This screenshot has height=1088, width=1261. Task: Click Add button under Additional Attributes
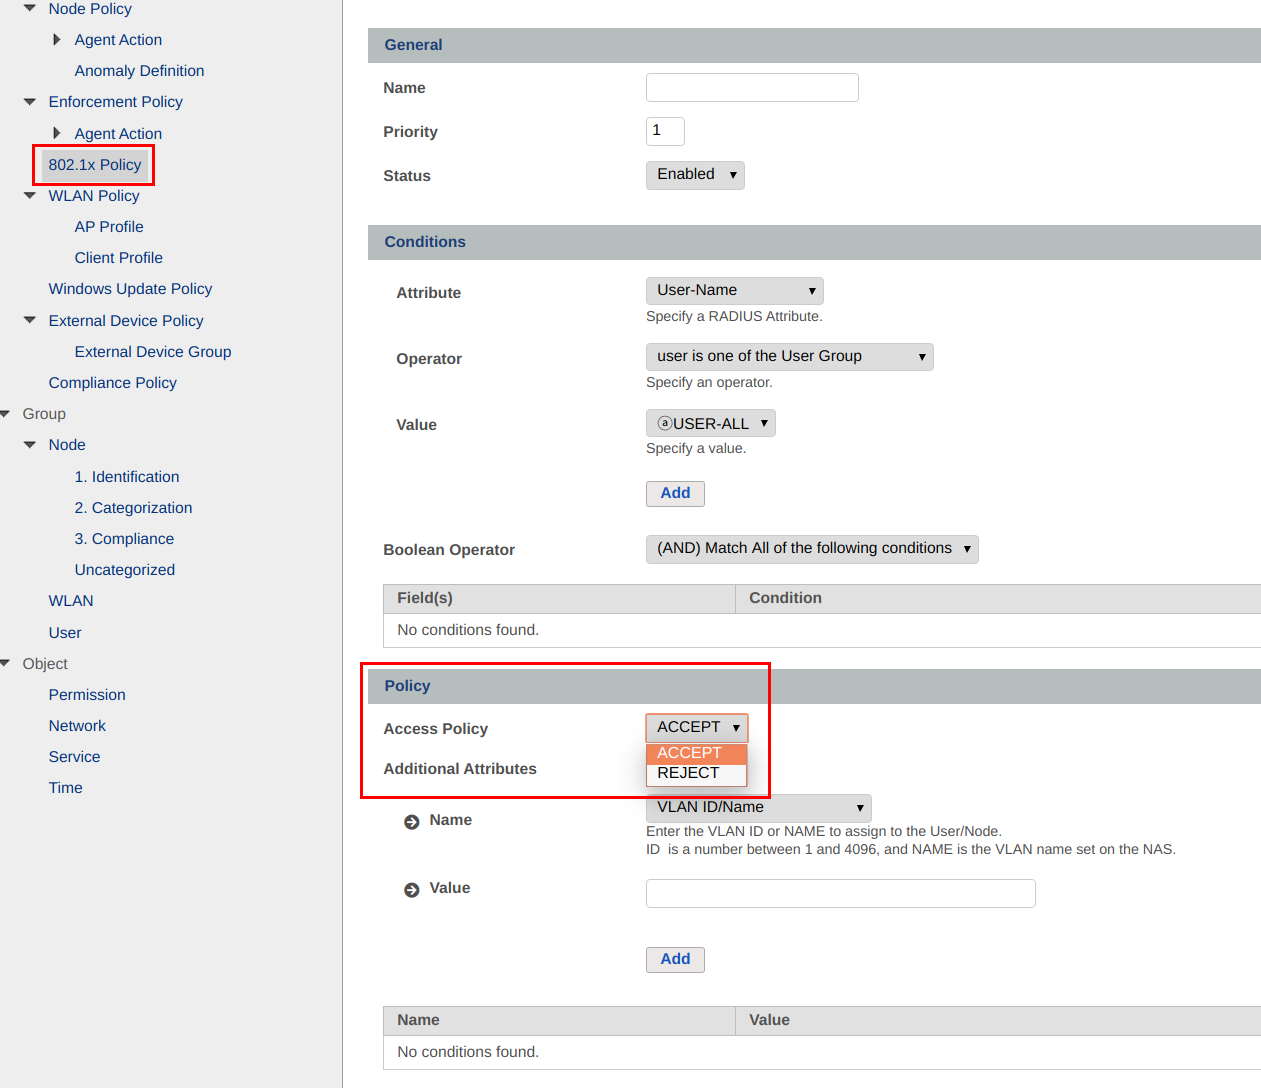[675, 959]
